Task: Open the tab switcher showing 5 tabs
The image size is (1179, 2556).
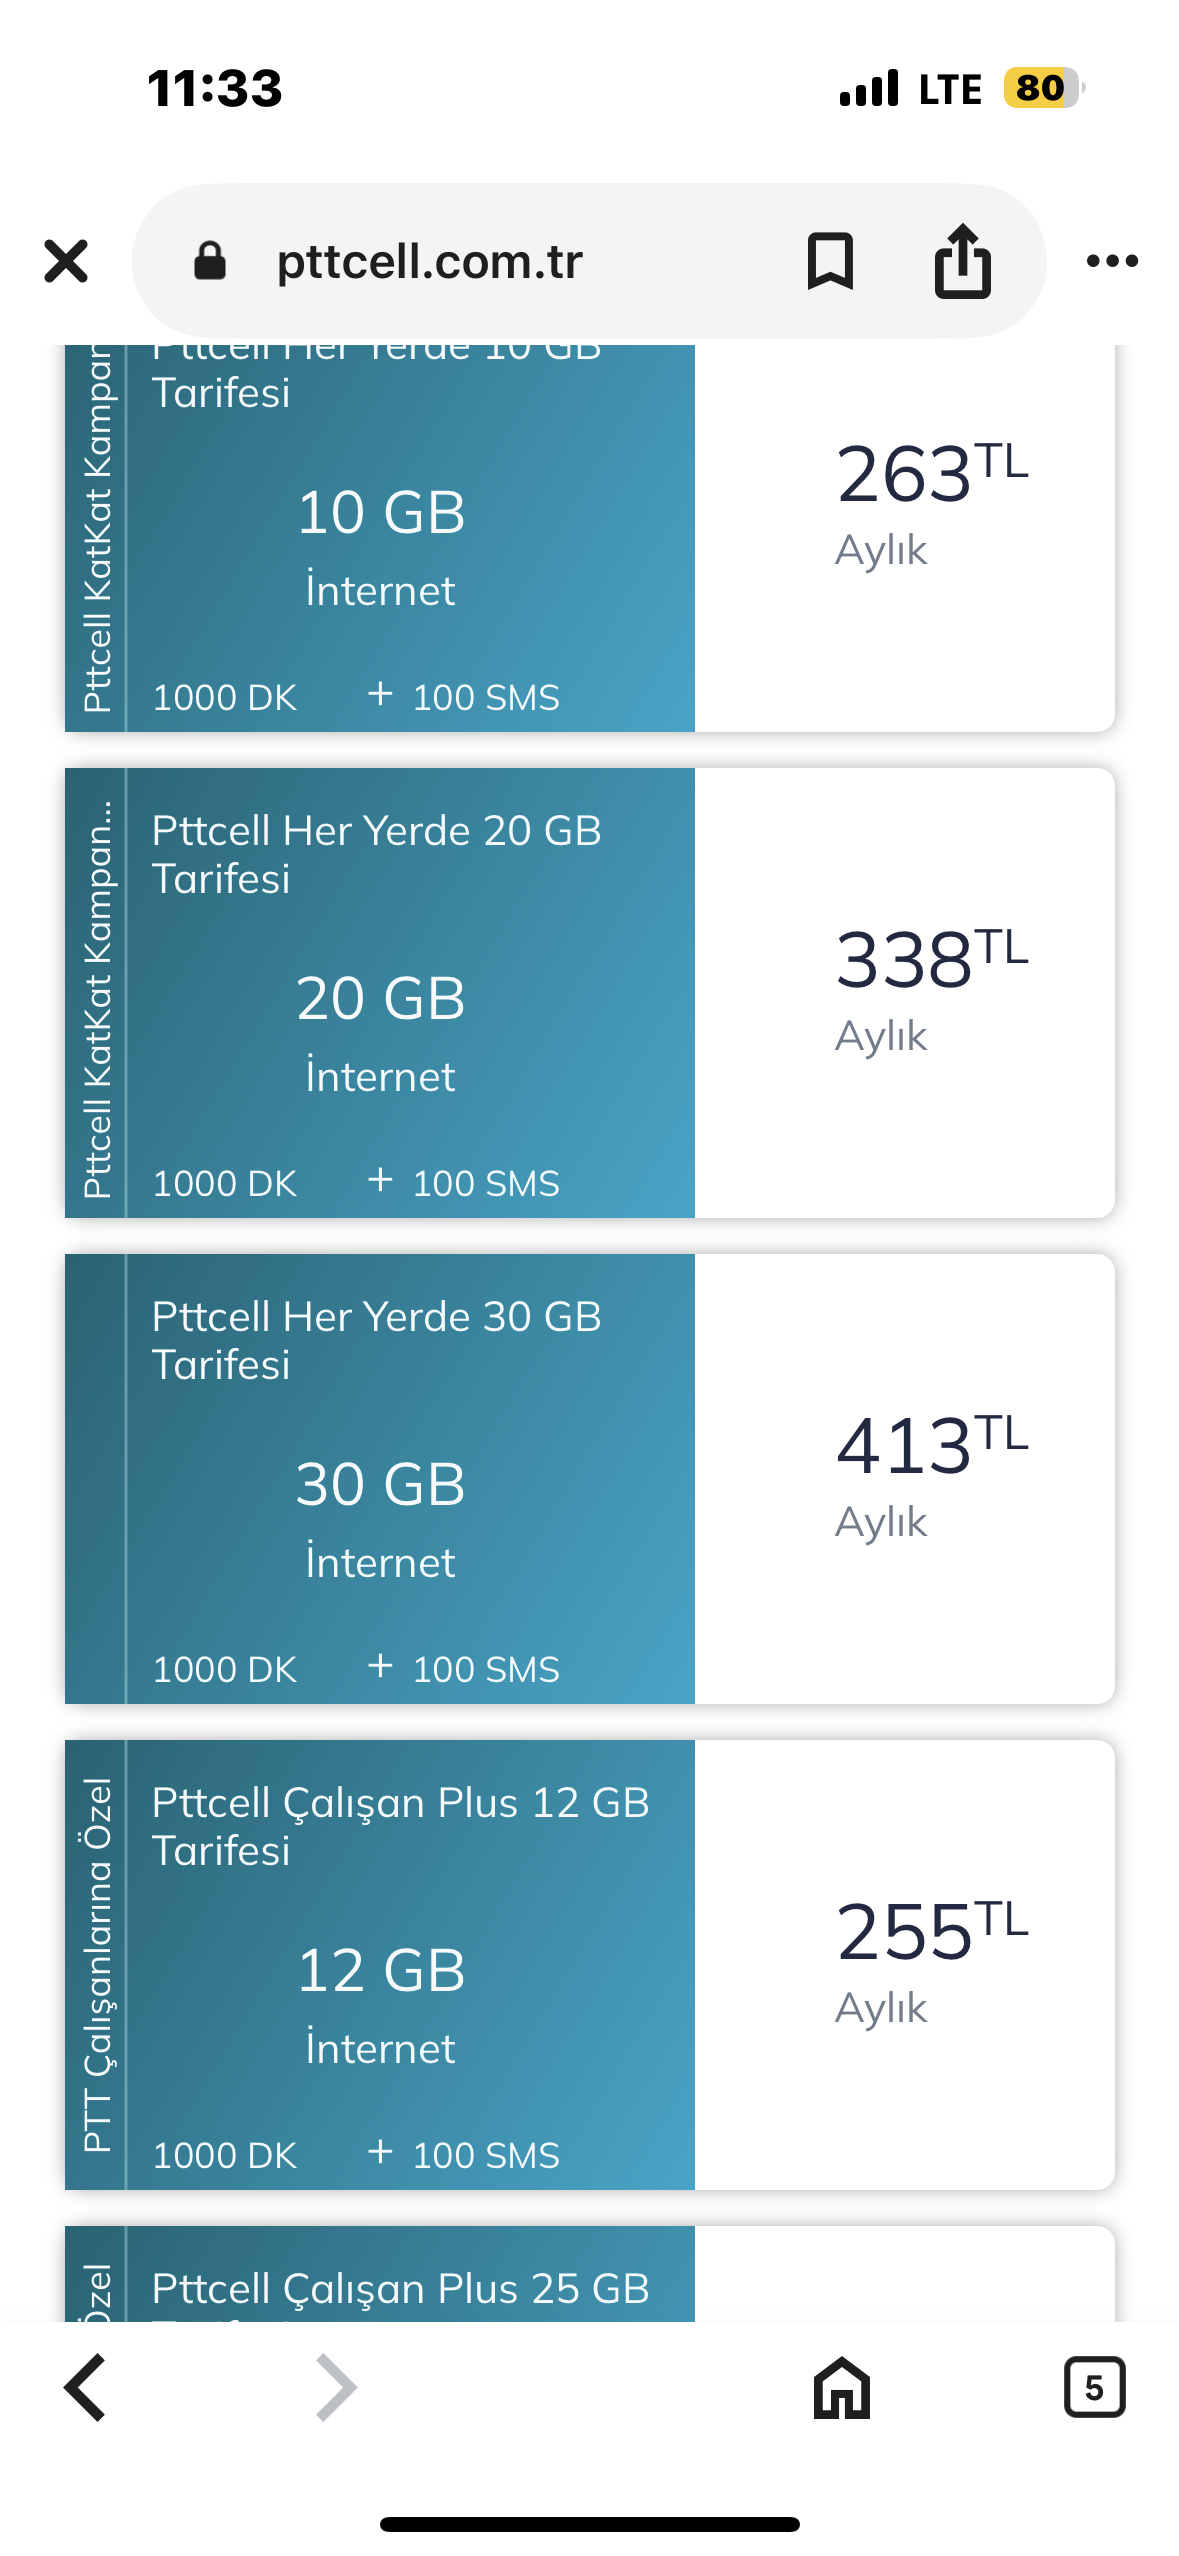Action: coord(1094,2387)
